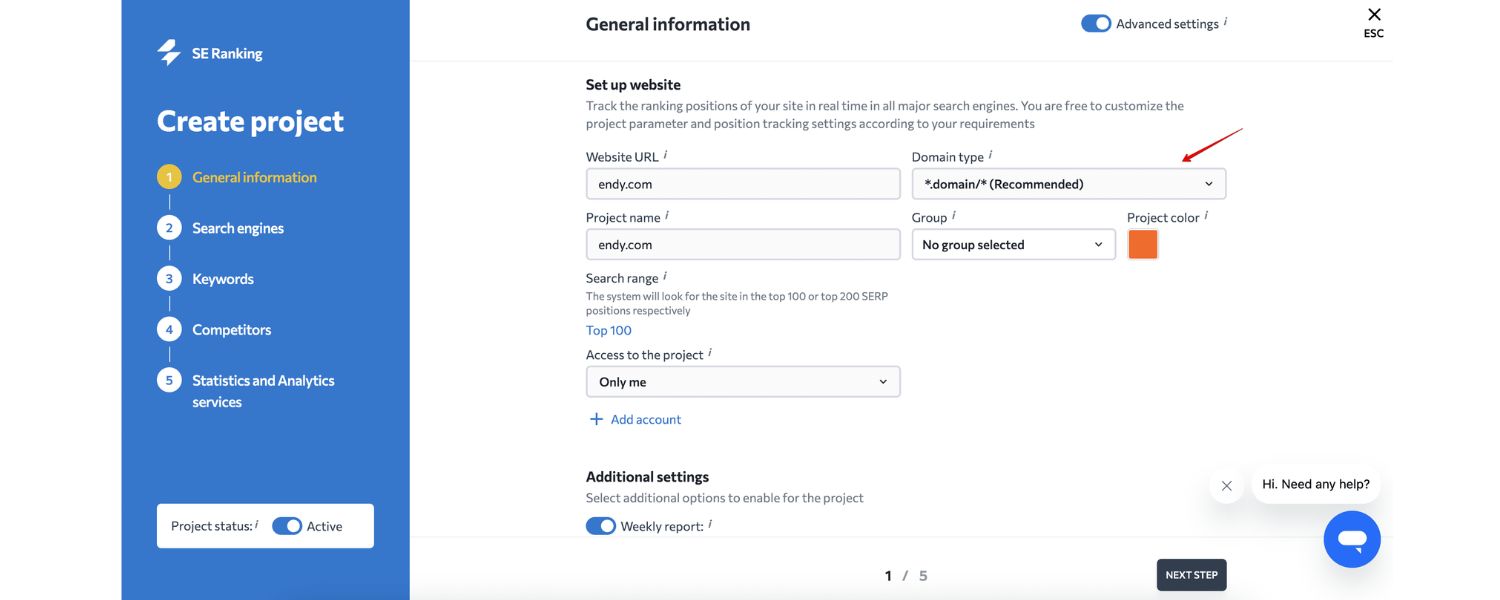Click the info icon next to Search range
The width and height of the screenshot is (1500, 600).
(x=665, y=277)
